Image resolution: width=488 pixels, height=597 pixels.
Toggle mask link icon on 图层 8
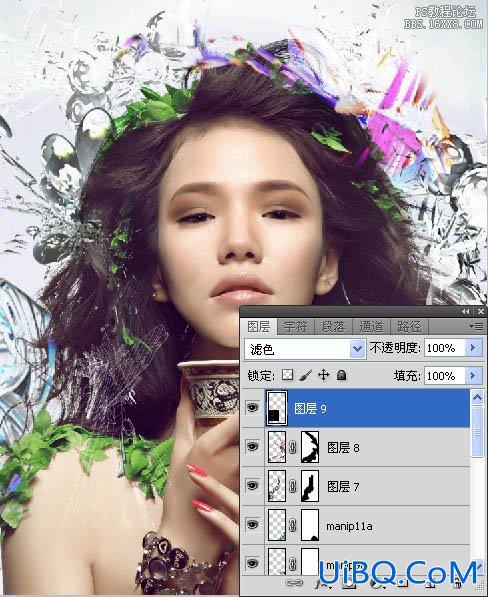(x=293, y=447)
